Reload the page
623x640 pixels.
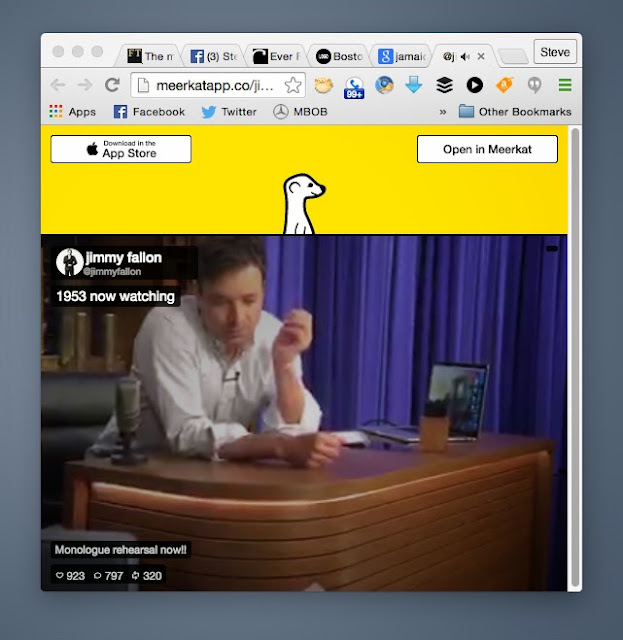112,85
